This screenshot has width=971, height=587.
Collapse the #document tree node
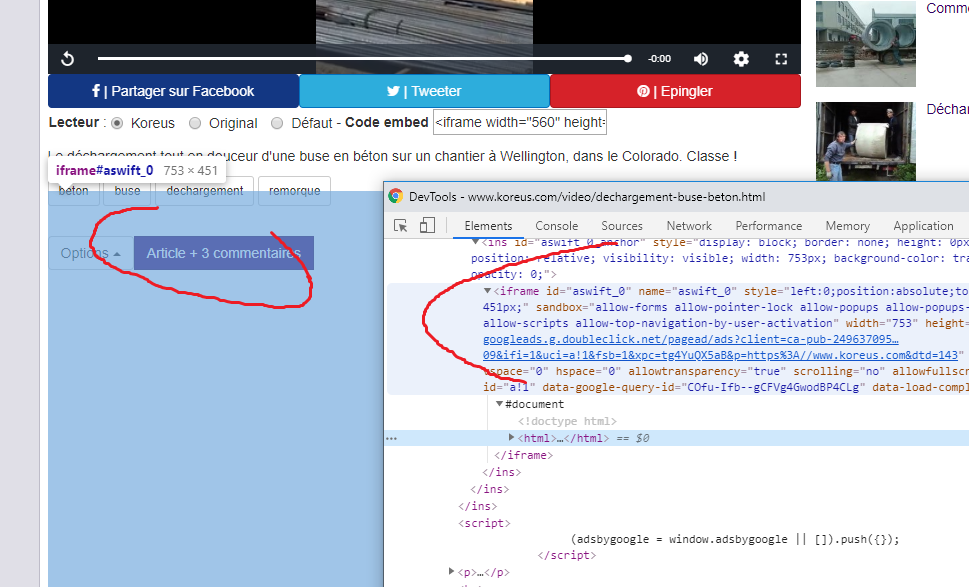pos(500,404)
